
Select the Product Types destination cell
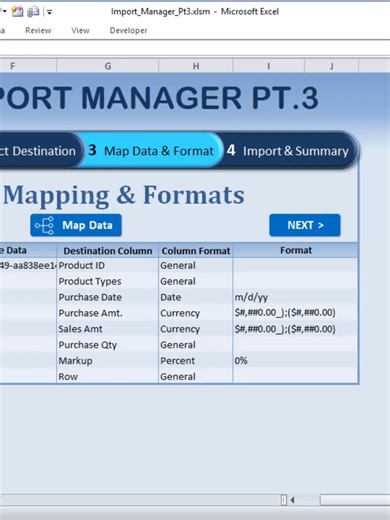pyautogui.click(x=108, y=281)
